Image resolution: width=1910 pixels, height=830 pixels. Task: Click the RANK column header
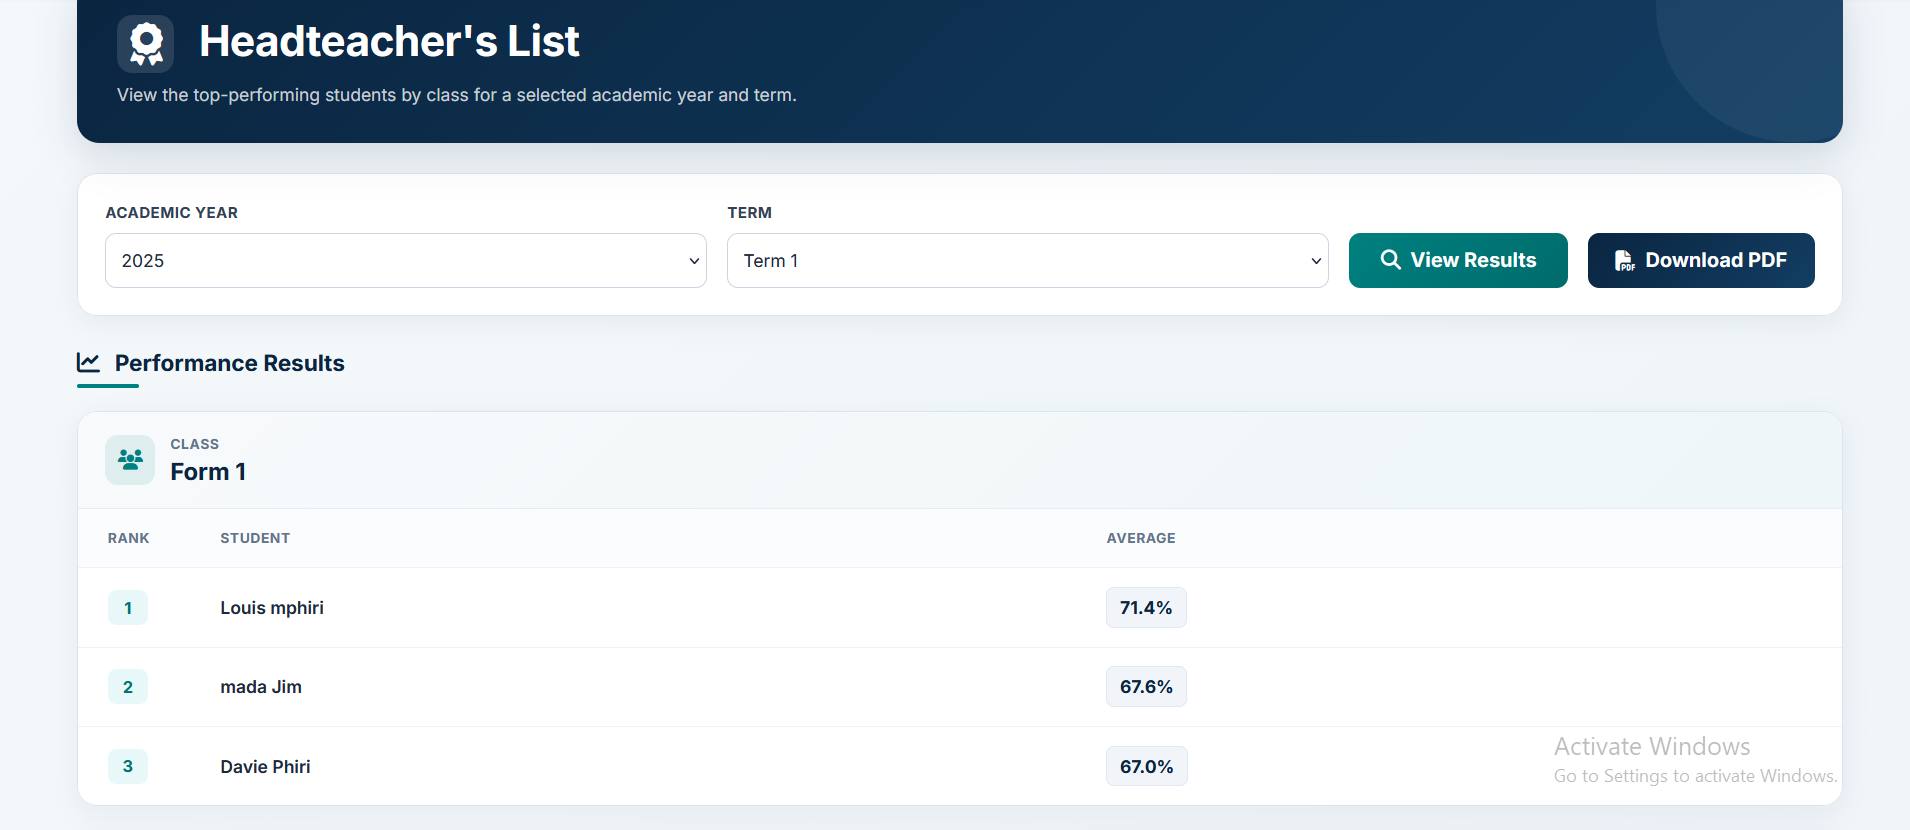[x=129, y=538]
